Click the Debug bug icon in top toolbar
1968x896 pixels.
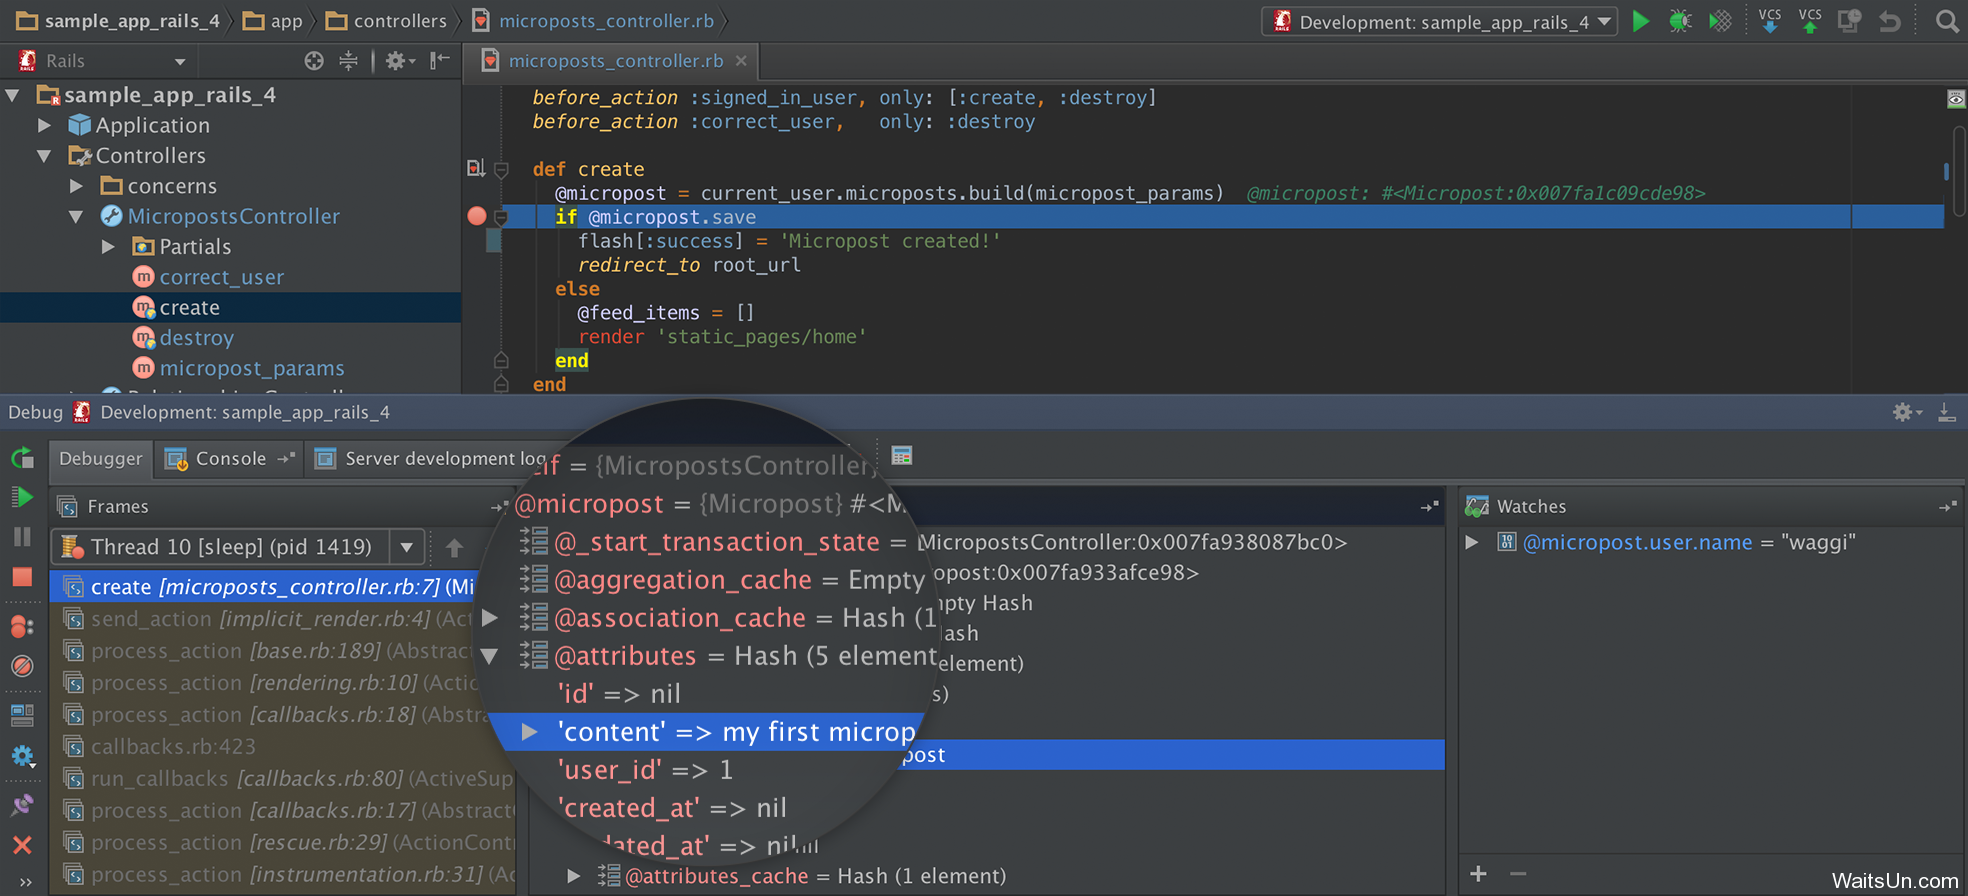point(1680,21)
